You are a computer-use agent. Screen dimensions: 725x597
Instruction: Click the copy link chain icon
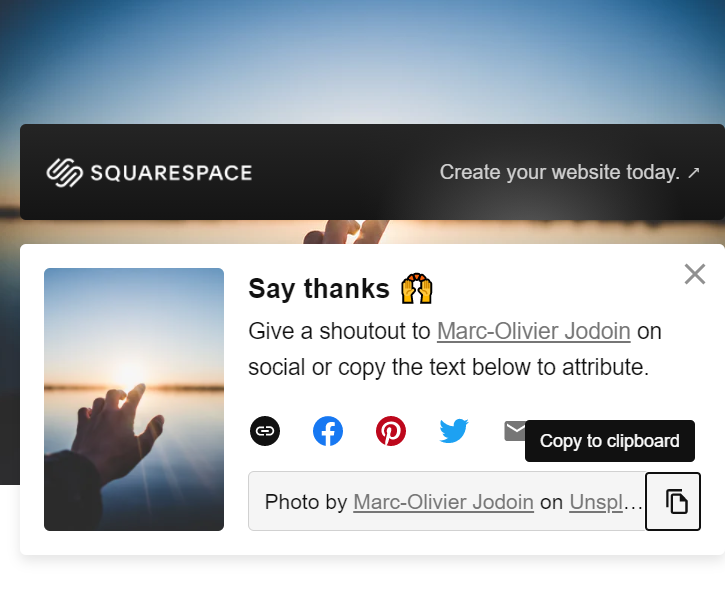tap(265, 431)
